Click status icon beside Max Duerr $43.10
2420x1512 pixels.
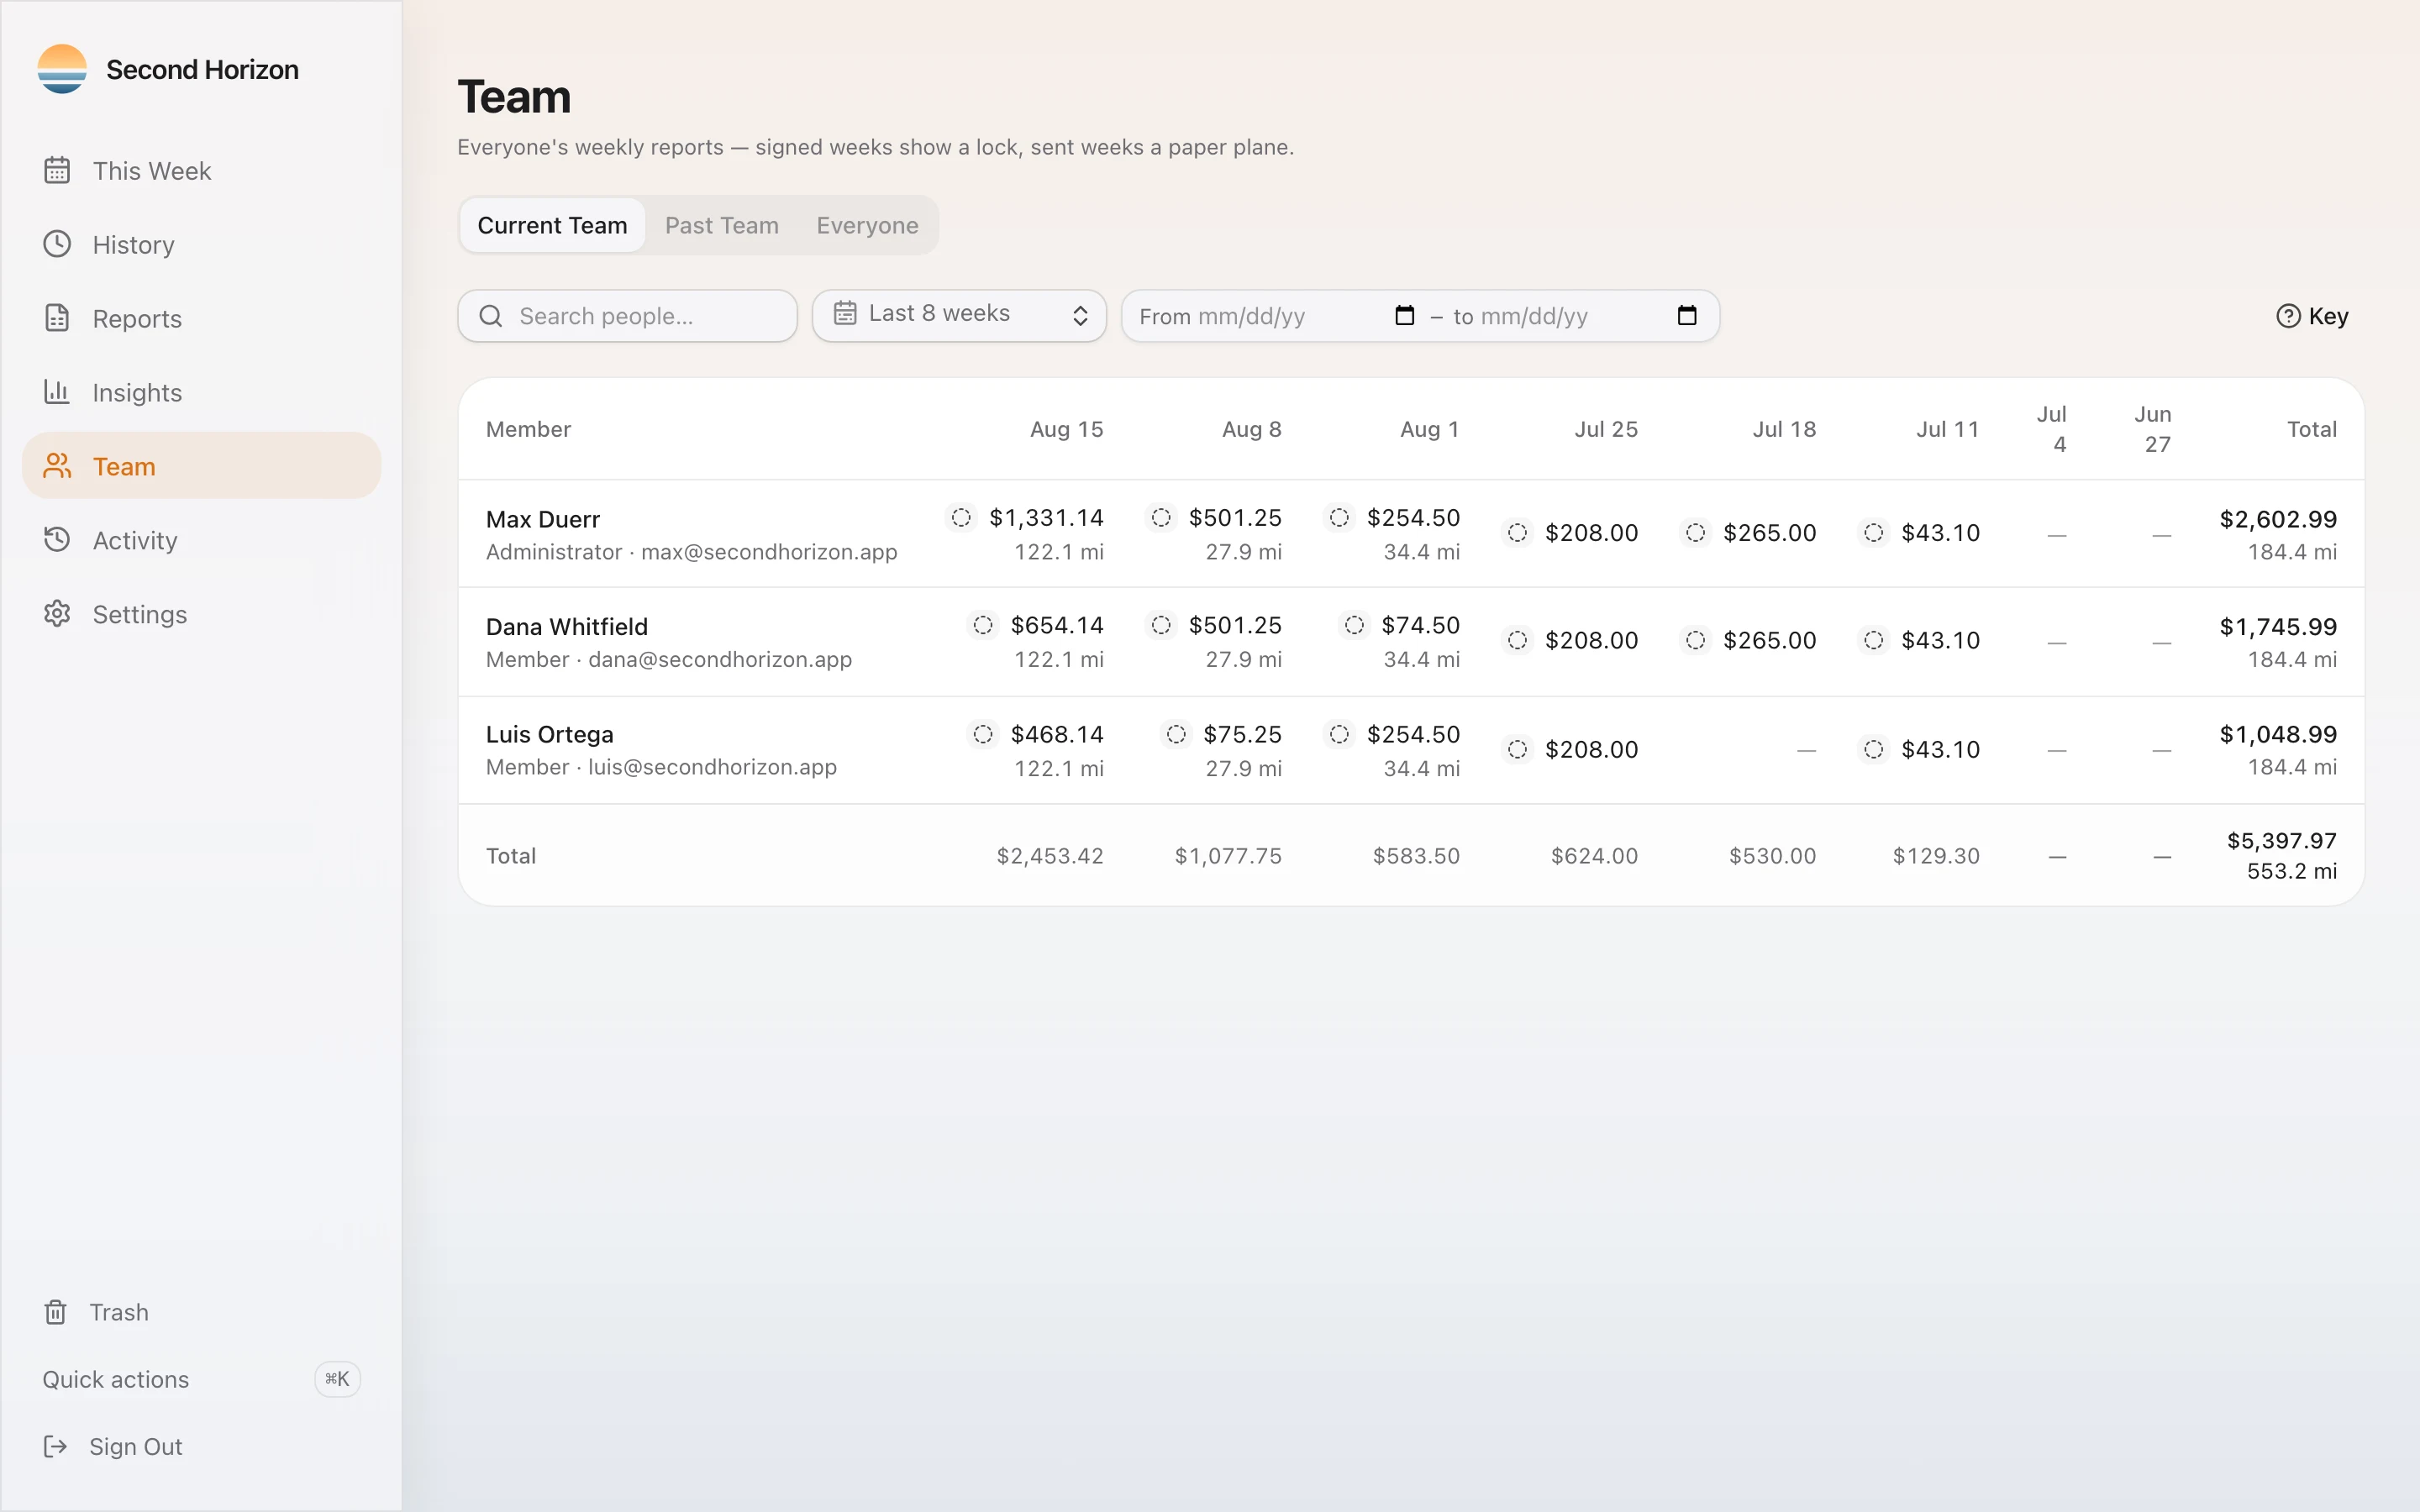tap(1874, 532)
